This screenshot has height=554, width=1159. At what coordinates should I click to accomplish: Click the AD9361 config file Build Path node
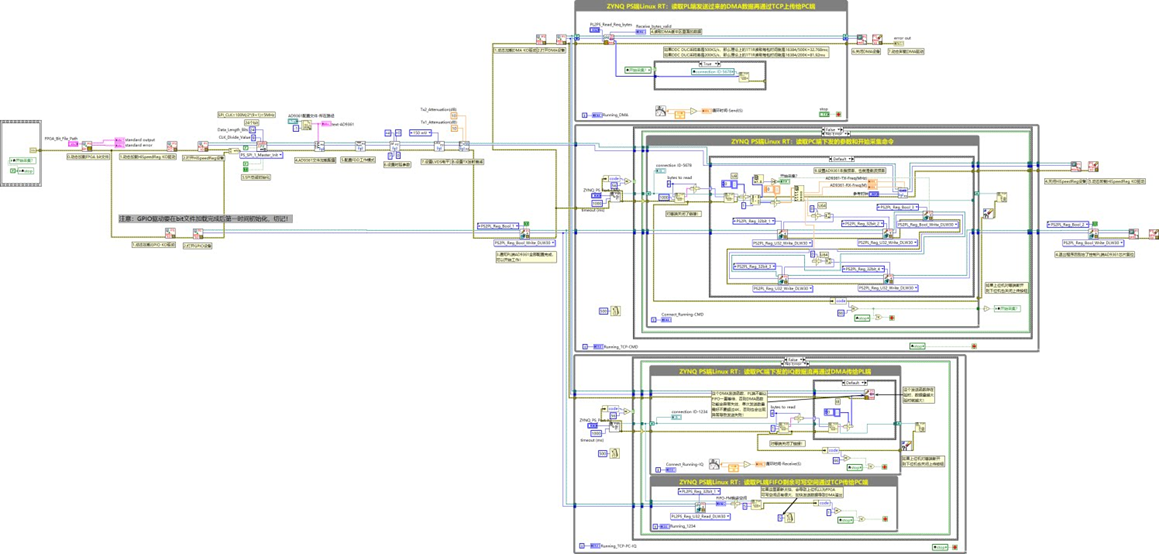pyautogui.click(x=307, y=125)
